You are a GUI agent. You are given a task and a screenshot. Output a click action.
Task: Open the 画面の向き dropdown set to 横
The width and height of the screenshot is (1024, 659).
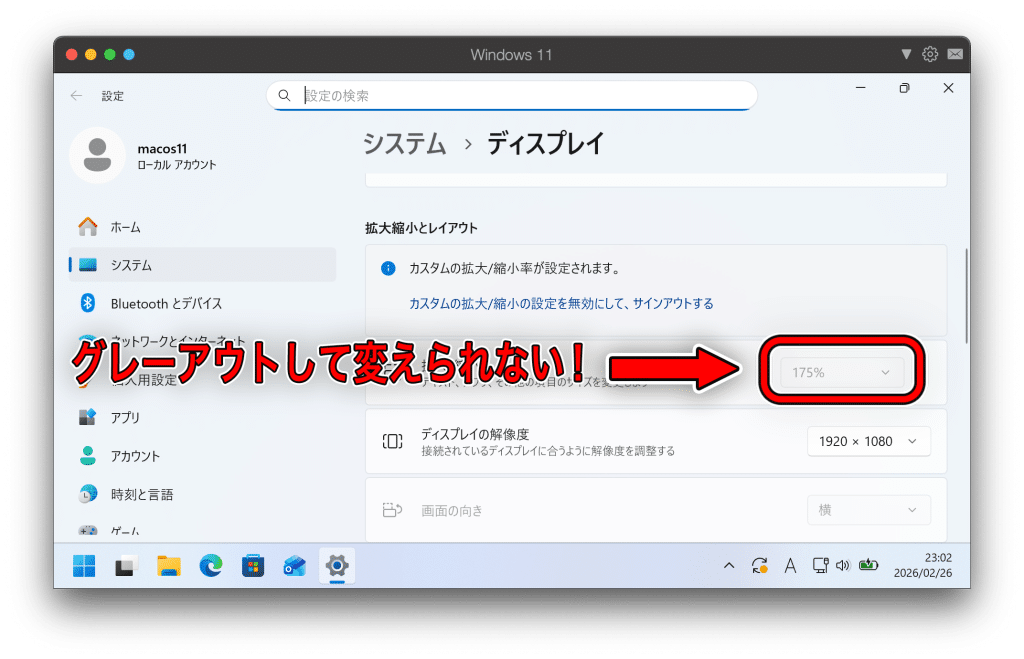pos(868,510)
